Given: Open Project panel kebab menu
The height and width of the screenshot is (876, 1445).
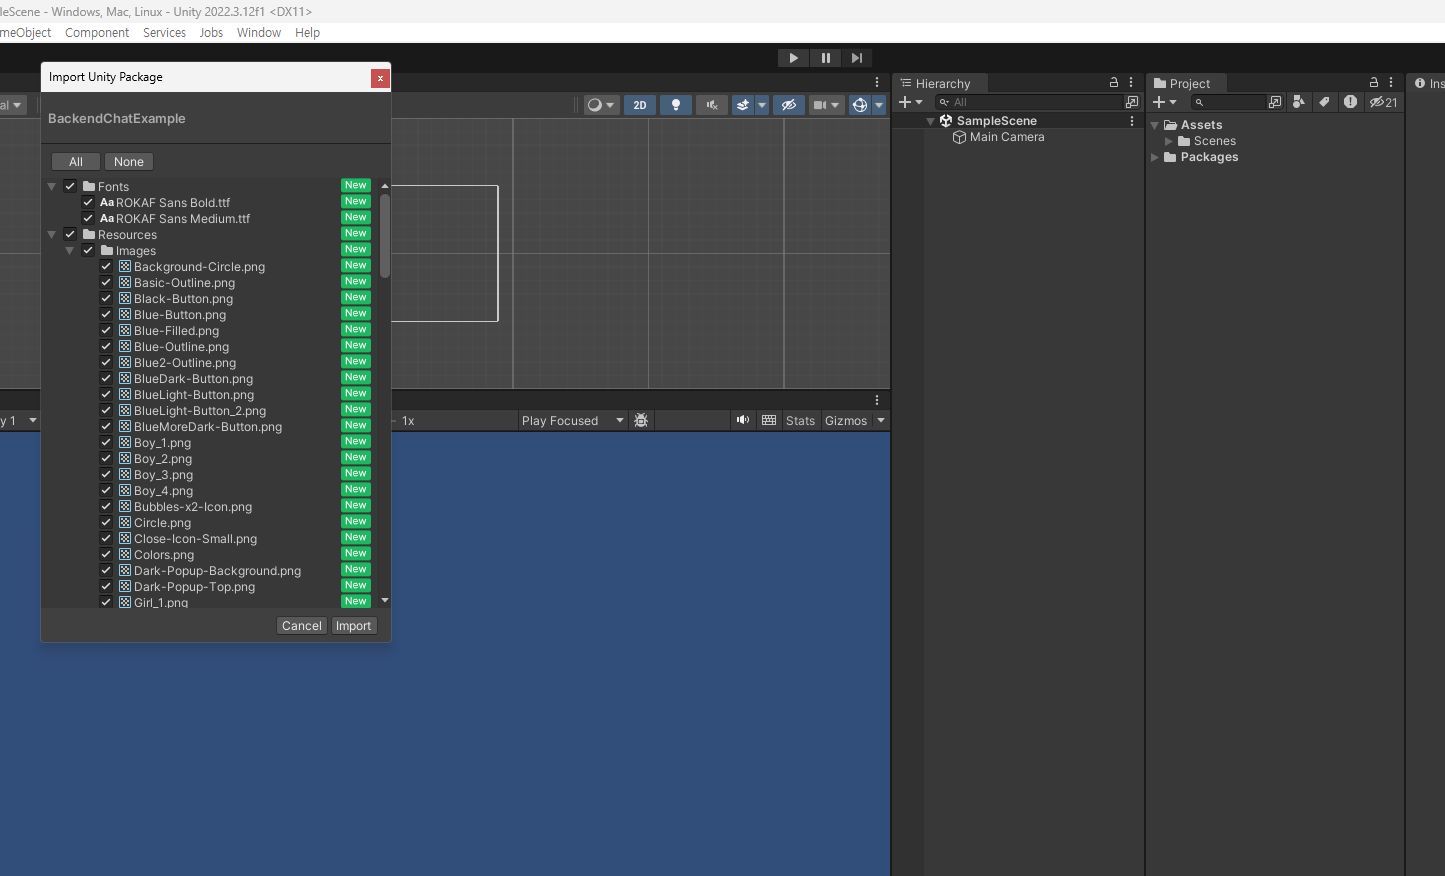Looking at the screenshot, I should (x=1391, y=83).
